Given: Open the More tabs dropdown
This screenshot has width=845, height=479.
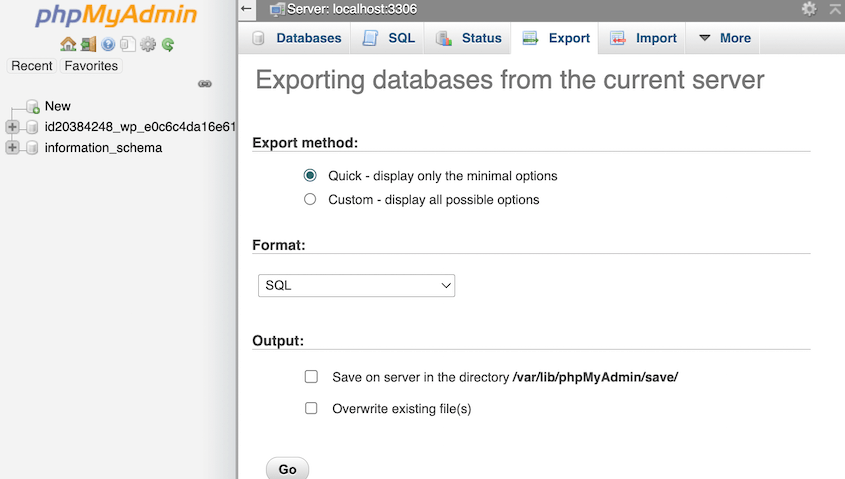Looking at the screenshot, I should 724,38.
